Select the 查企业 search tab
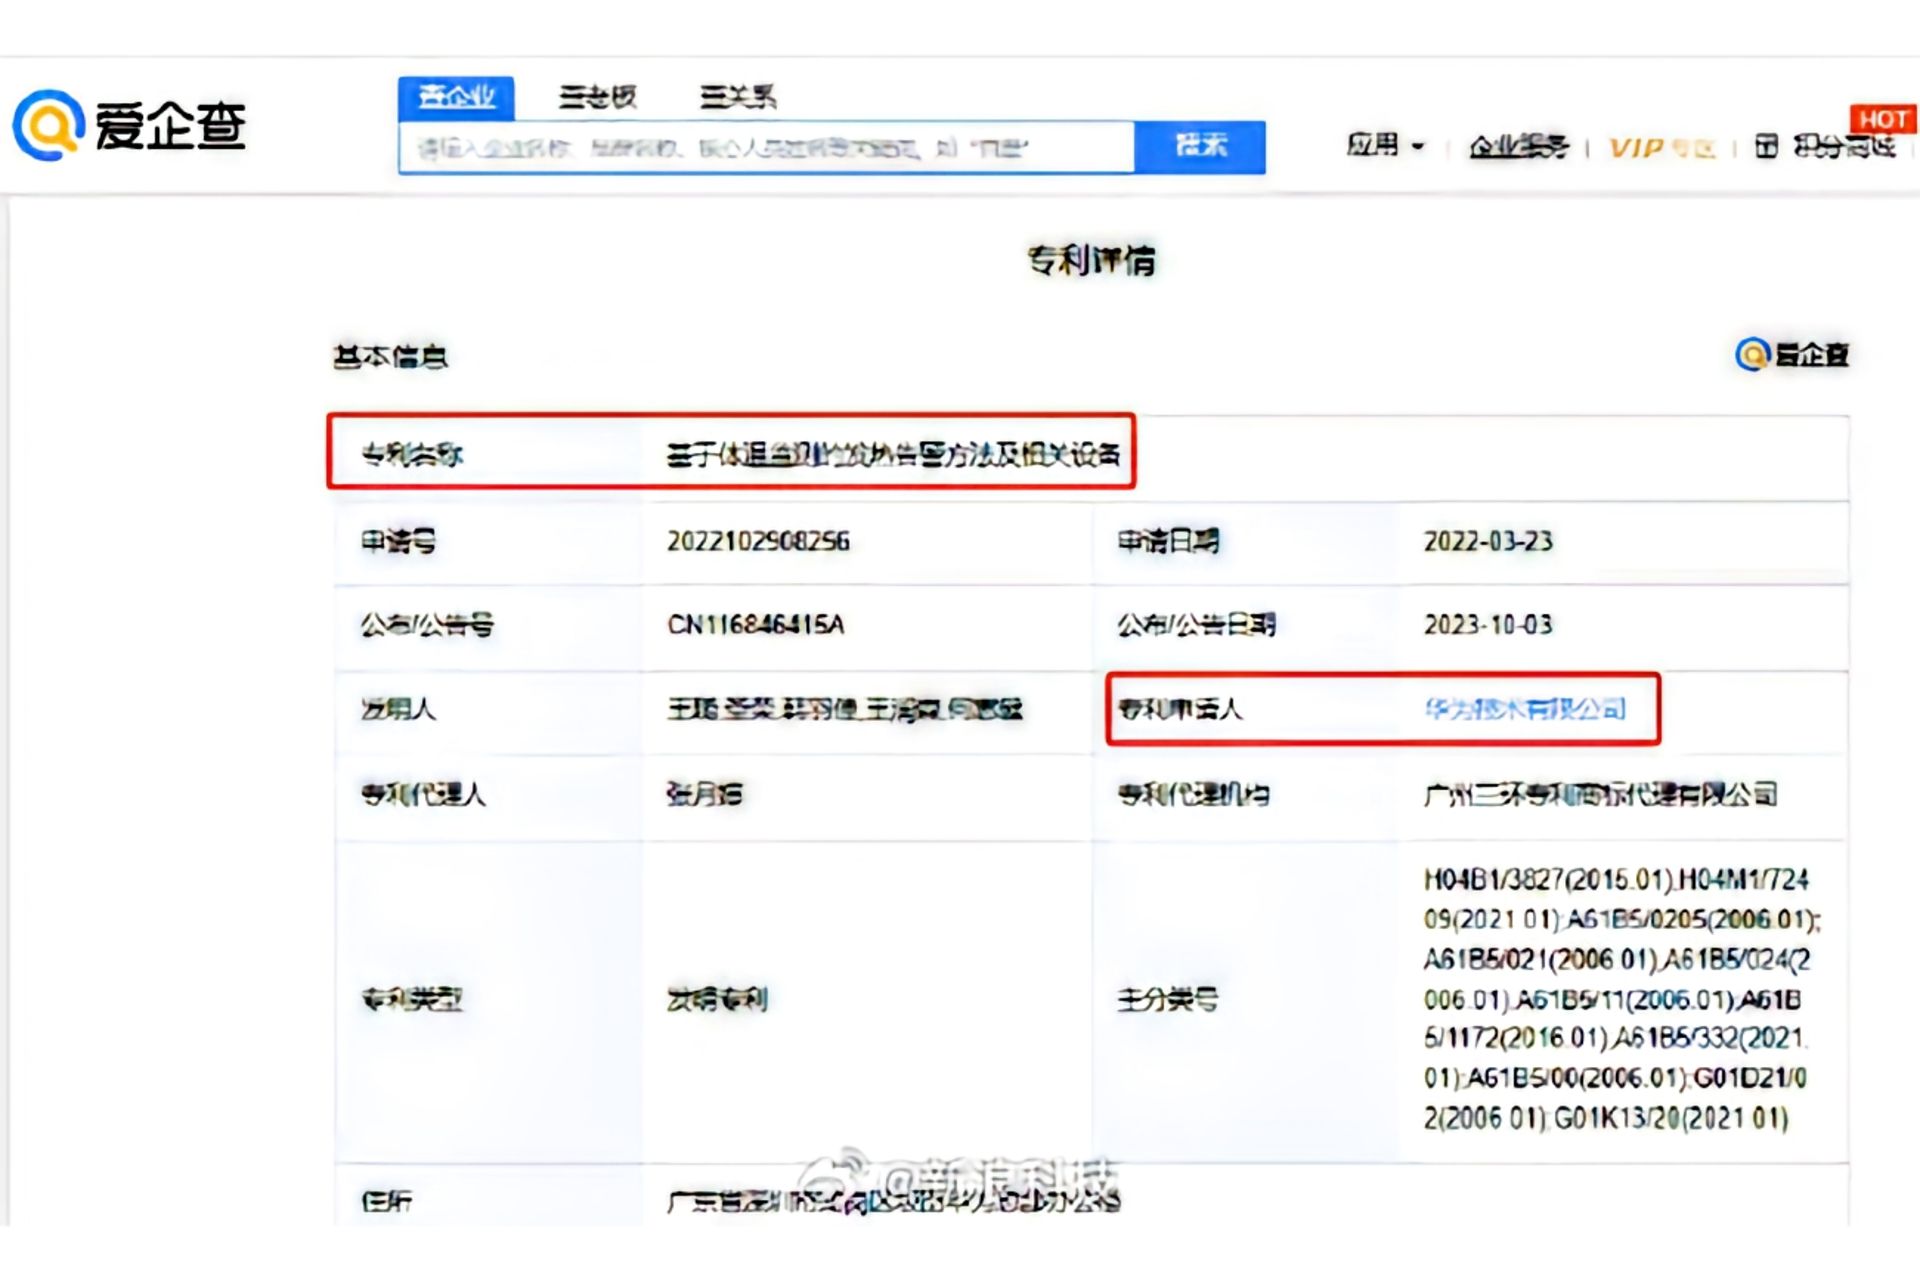The height and width of the screenshot is (1280, 1920). pyautogui.click(x=456, y=97)
